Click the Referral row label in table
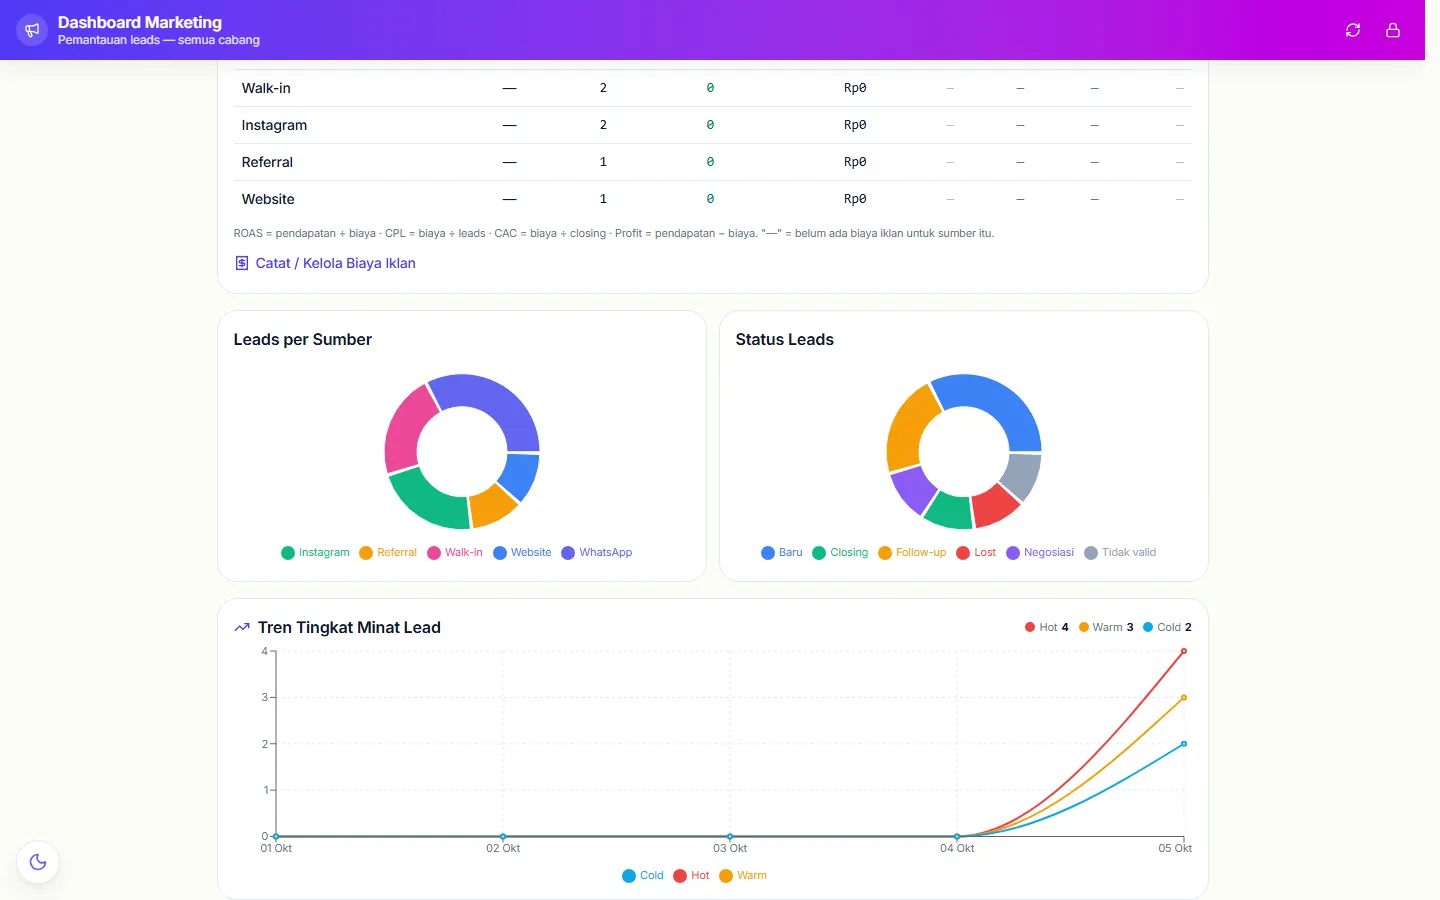The width and height of the screenshot is (1440, 900). [x=267, y=162]
